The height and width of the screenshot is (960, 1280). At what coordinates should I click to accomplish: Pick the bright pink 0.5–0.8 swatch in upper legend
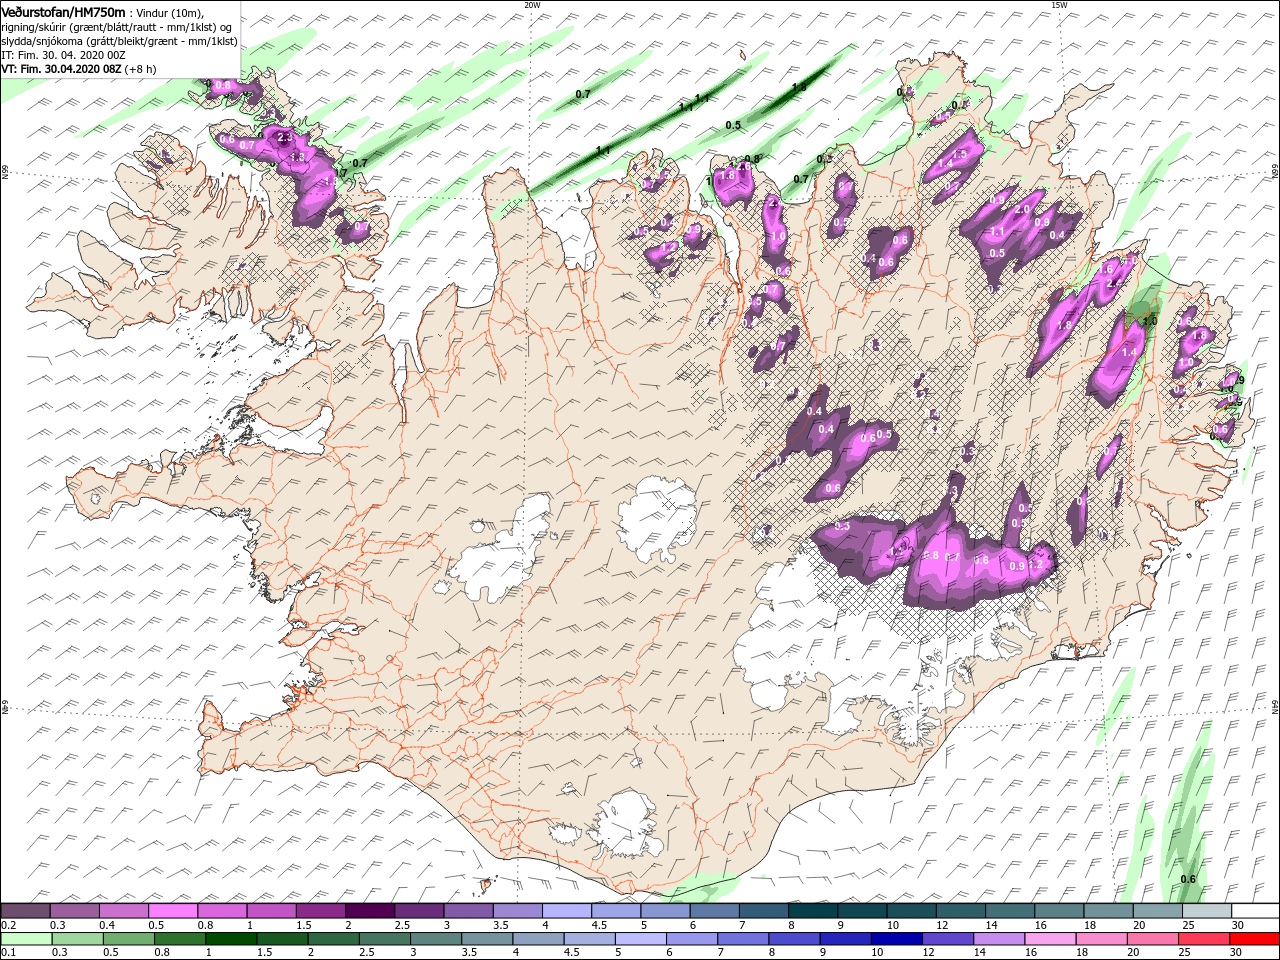coord(173,911)
